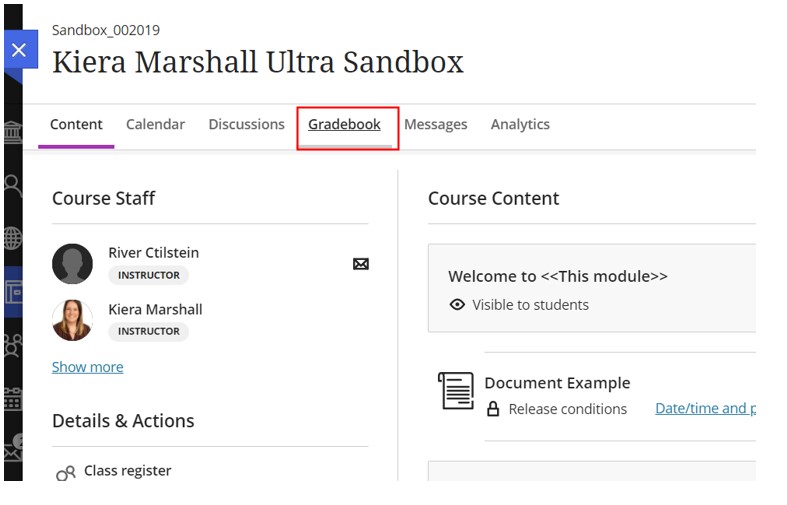Image resolution: width=787 pixels, height=505 pixels.
Task: Switch to the Gradebook tab
Action: tap(344, 124)
